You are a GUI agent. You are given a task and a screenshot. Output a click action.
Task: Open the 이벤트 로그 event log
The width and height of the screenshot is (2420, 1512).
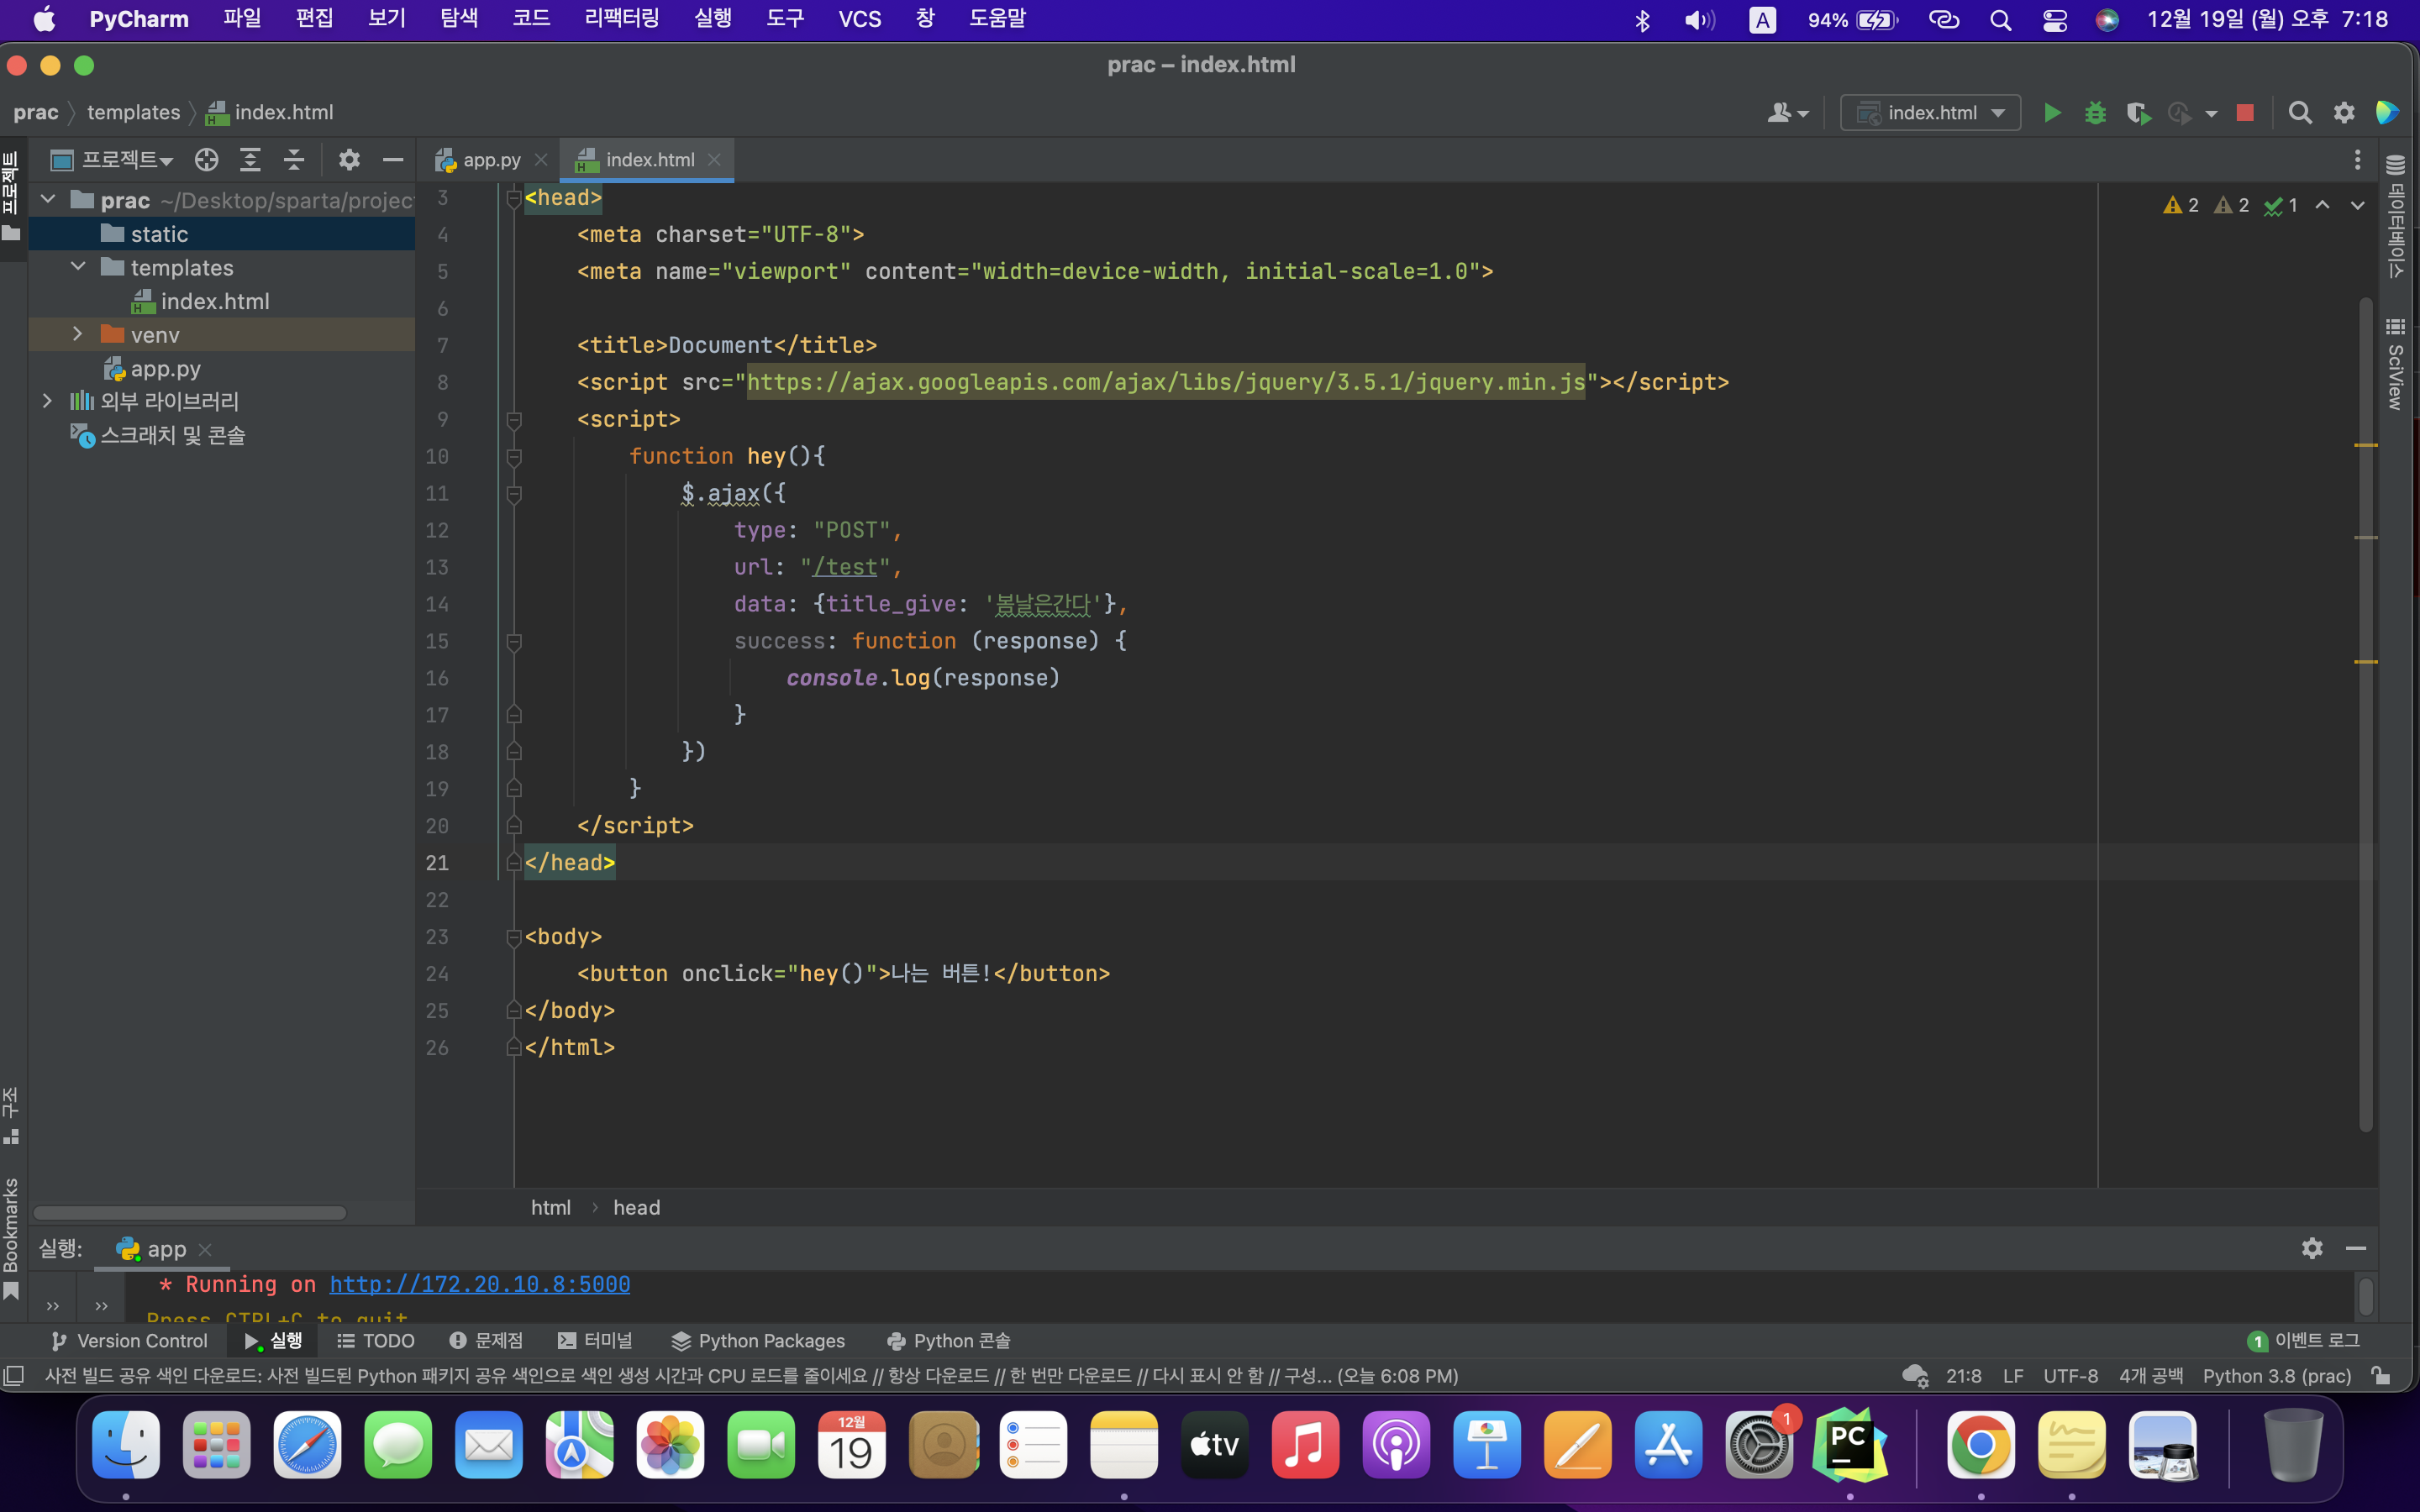[x=2304, y=1341]
